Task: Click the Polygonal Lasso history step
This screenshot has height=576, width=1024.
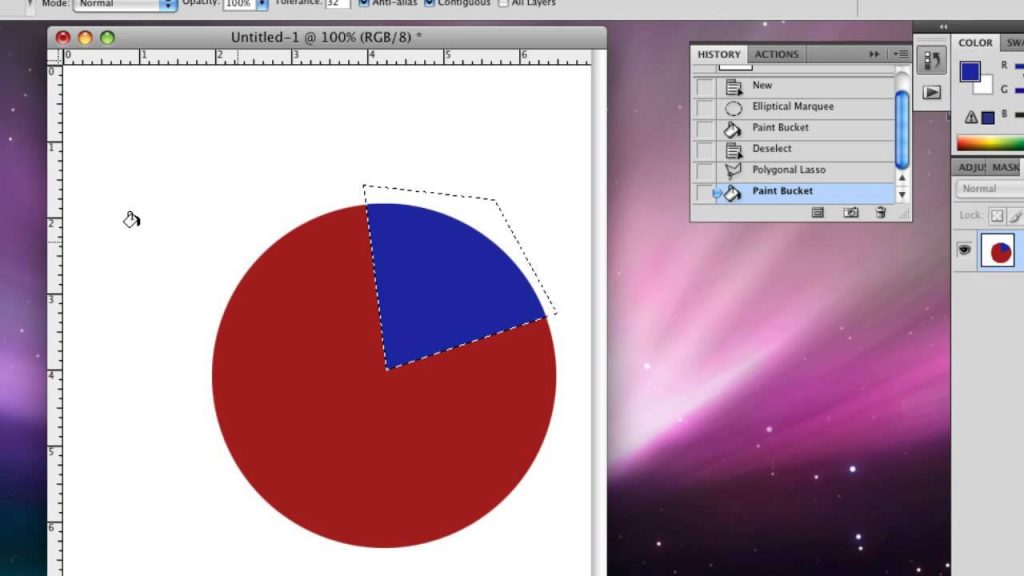Action: tap(788, 170)
